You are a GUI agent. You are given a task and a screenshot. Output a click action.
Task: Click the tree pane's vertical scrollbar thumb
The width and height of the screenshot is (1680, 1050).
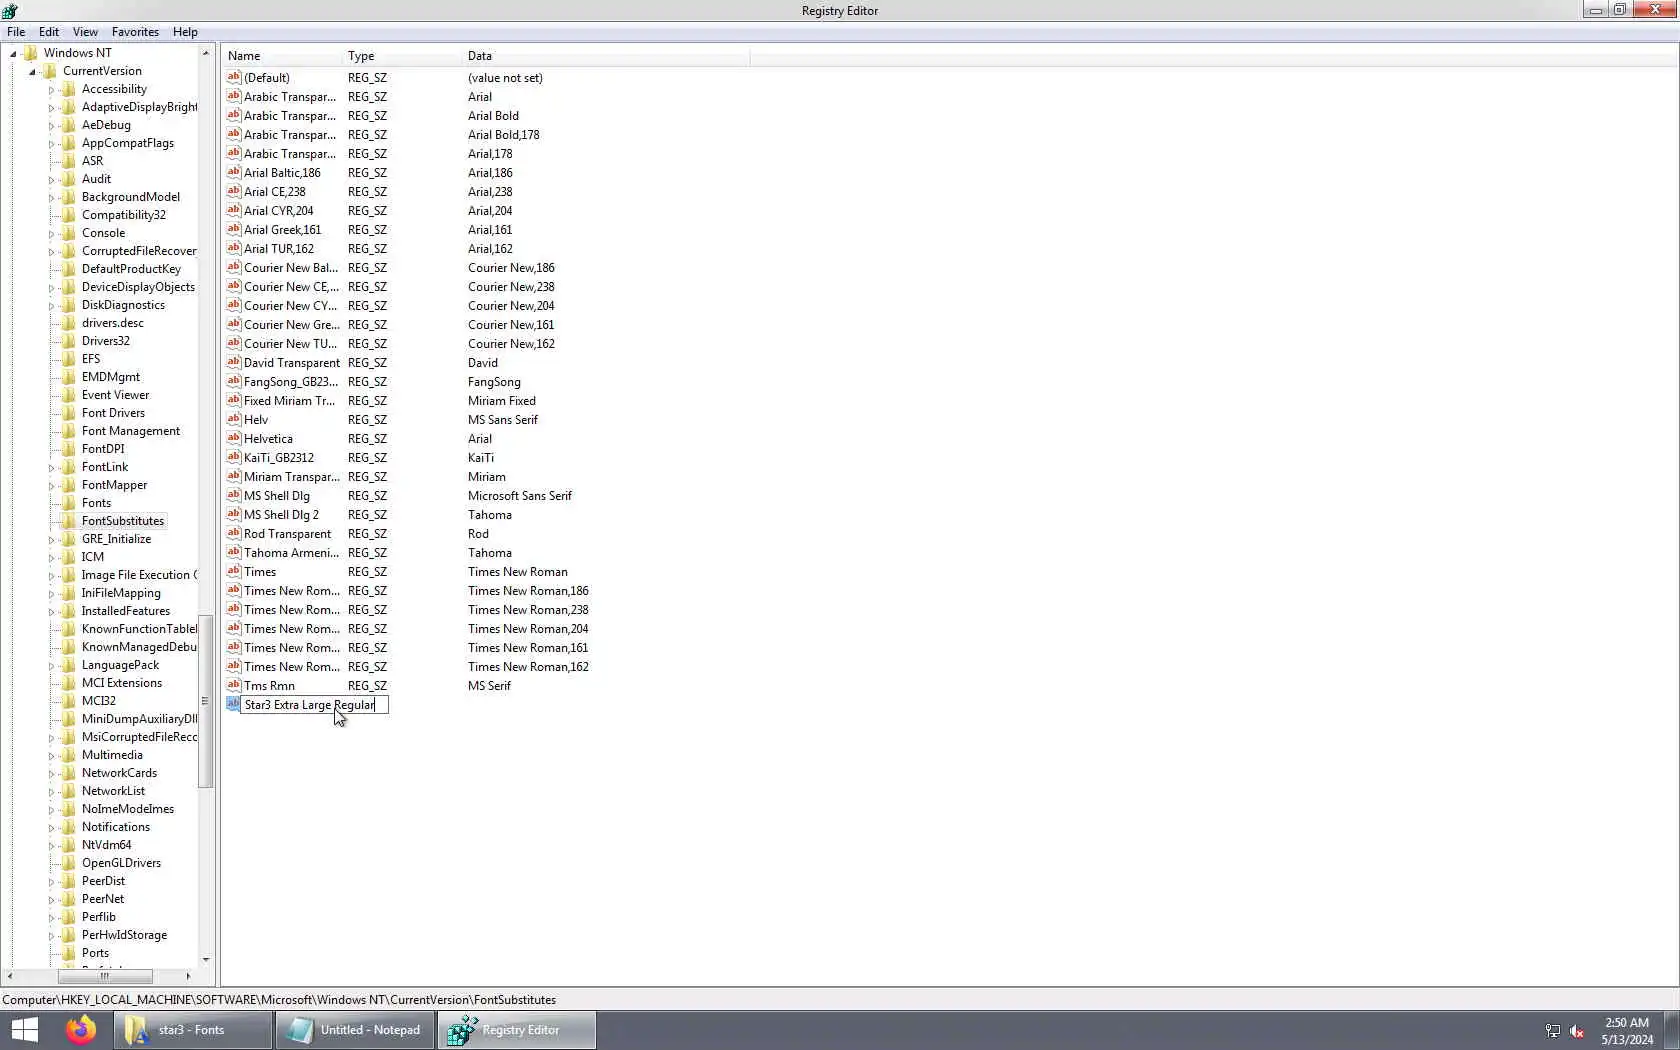coord(206,702)
